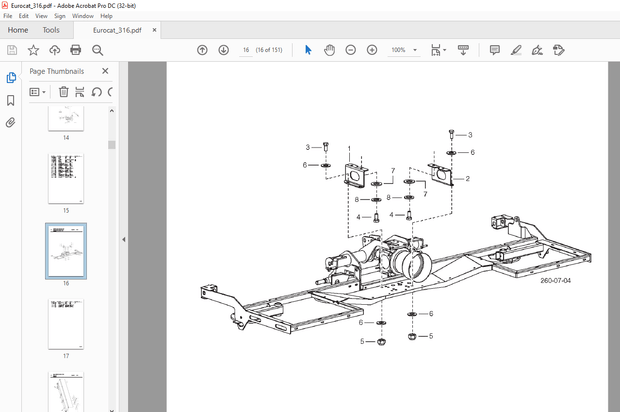Select page 18 thumbnail below page 17
The width and height of the screenshot is (620, 412).
(x=66, y=391)
